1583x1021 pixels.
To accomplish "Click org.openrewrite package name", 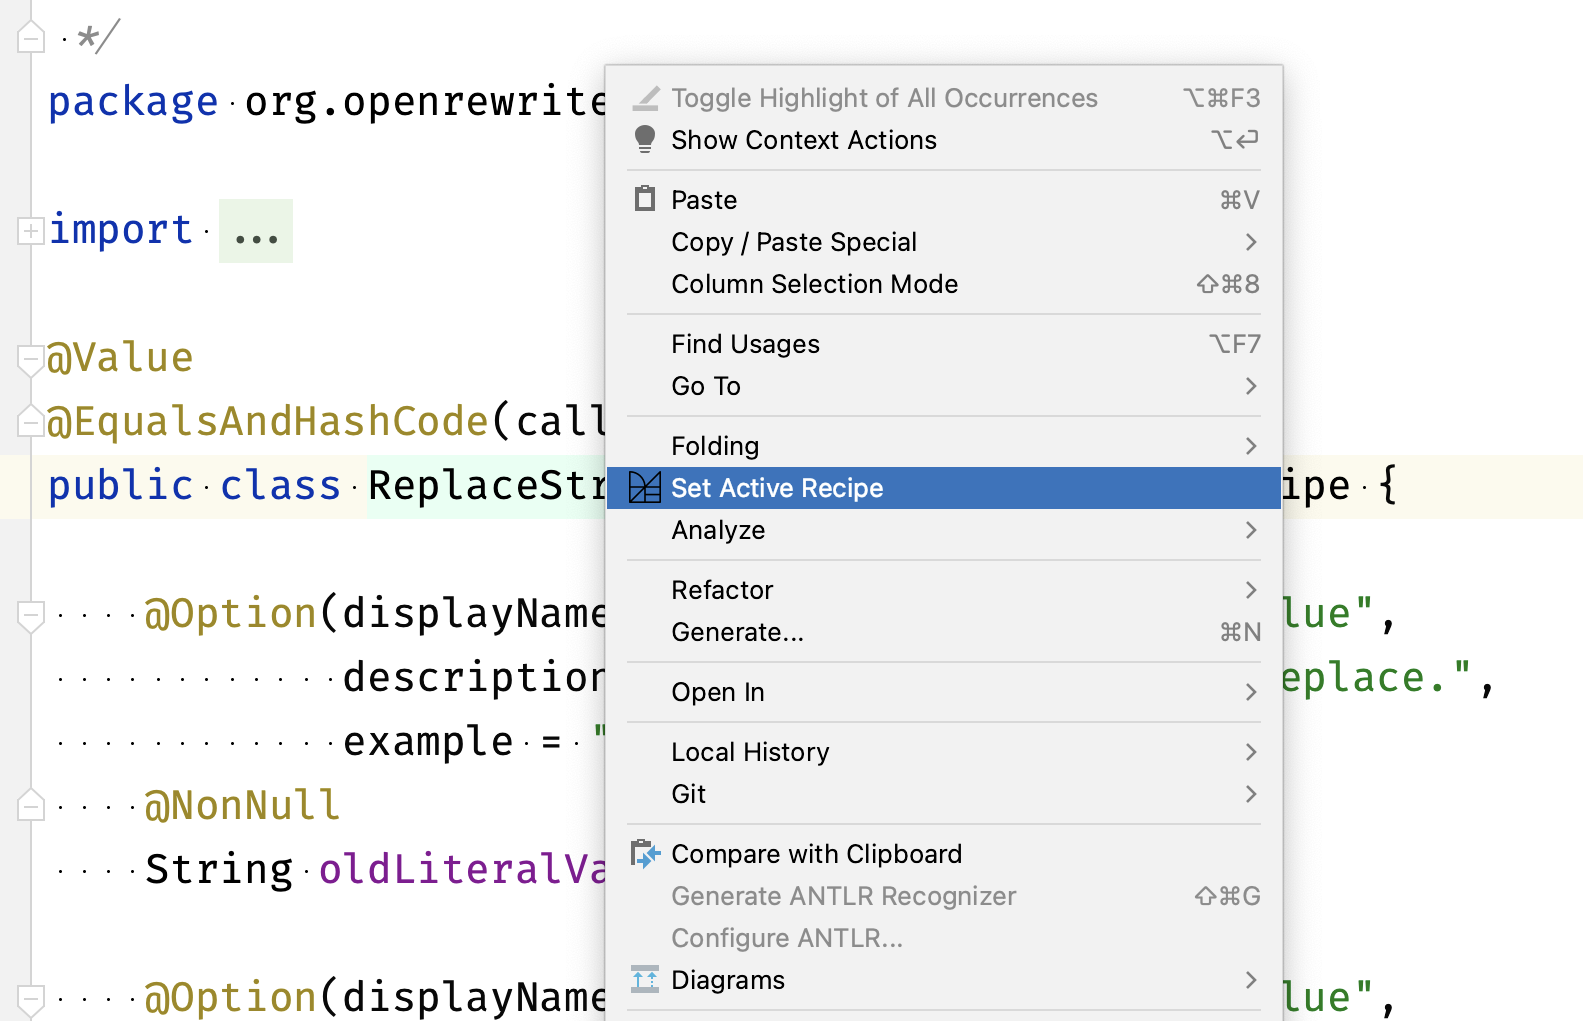I will point(425,101).
